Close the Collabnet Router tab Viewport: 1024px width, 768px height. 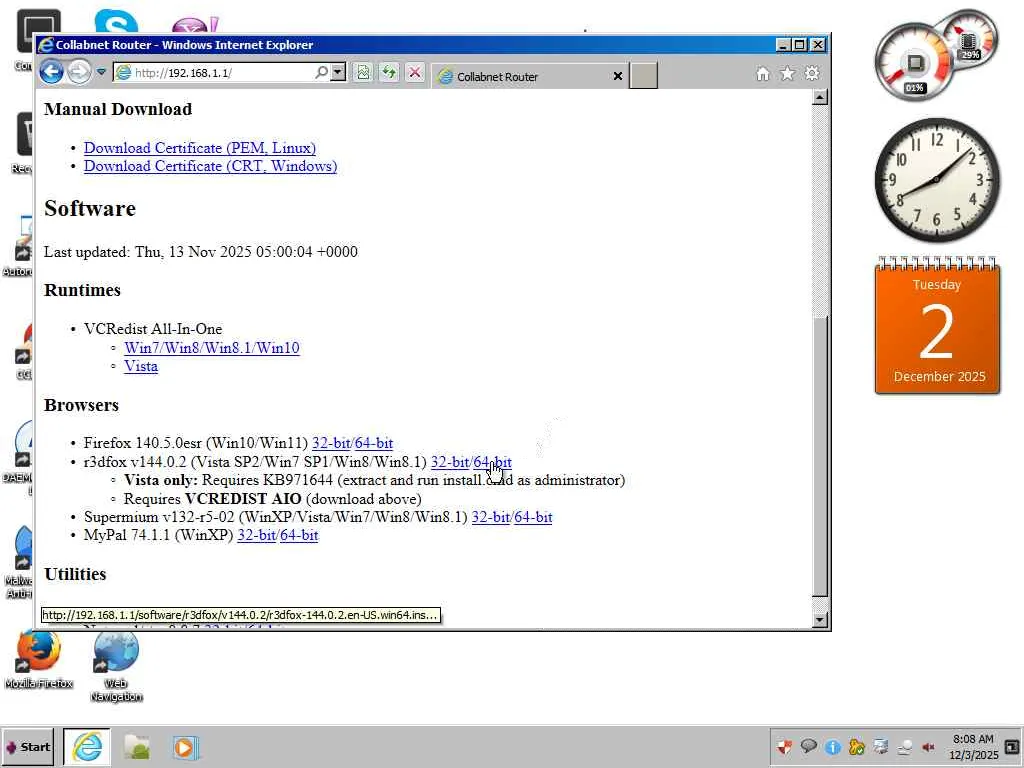pyautogui.click(x=617, y=76)
